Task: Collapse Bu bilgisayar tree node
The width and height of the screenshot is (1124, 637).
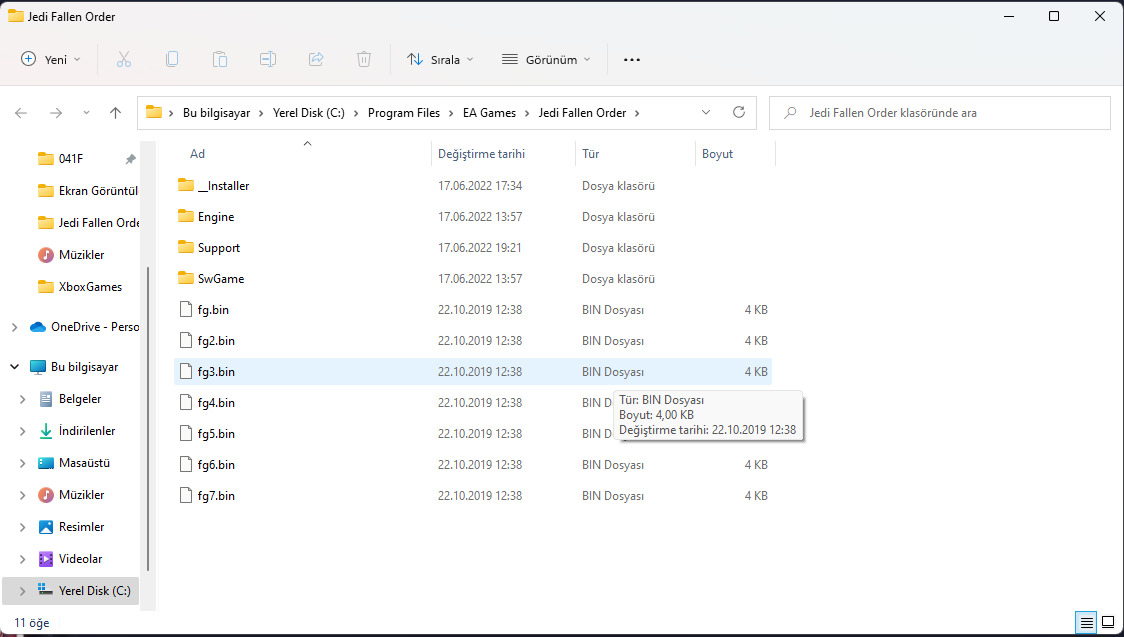Action: tap(14, 366)
